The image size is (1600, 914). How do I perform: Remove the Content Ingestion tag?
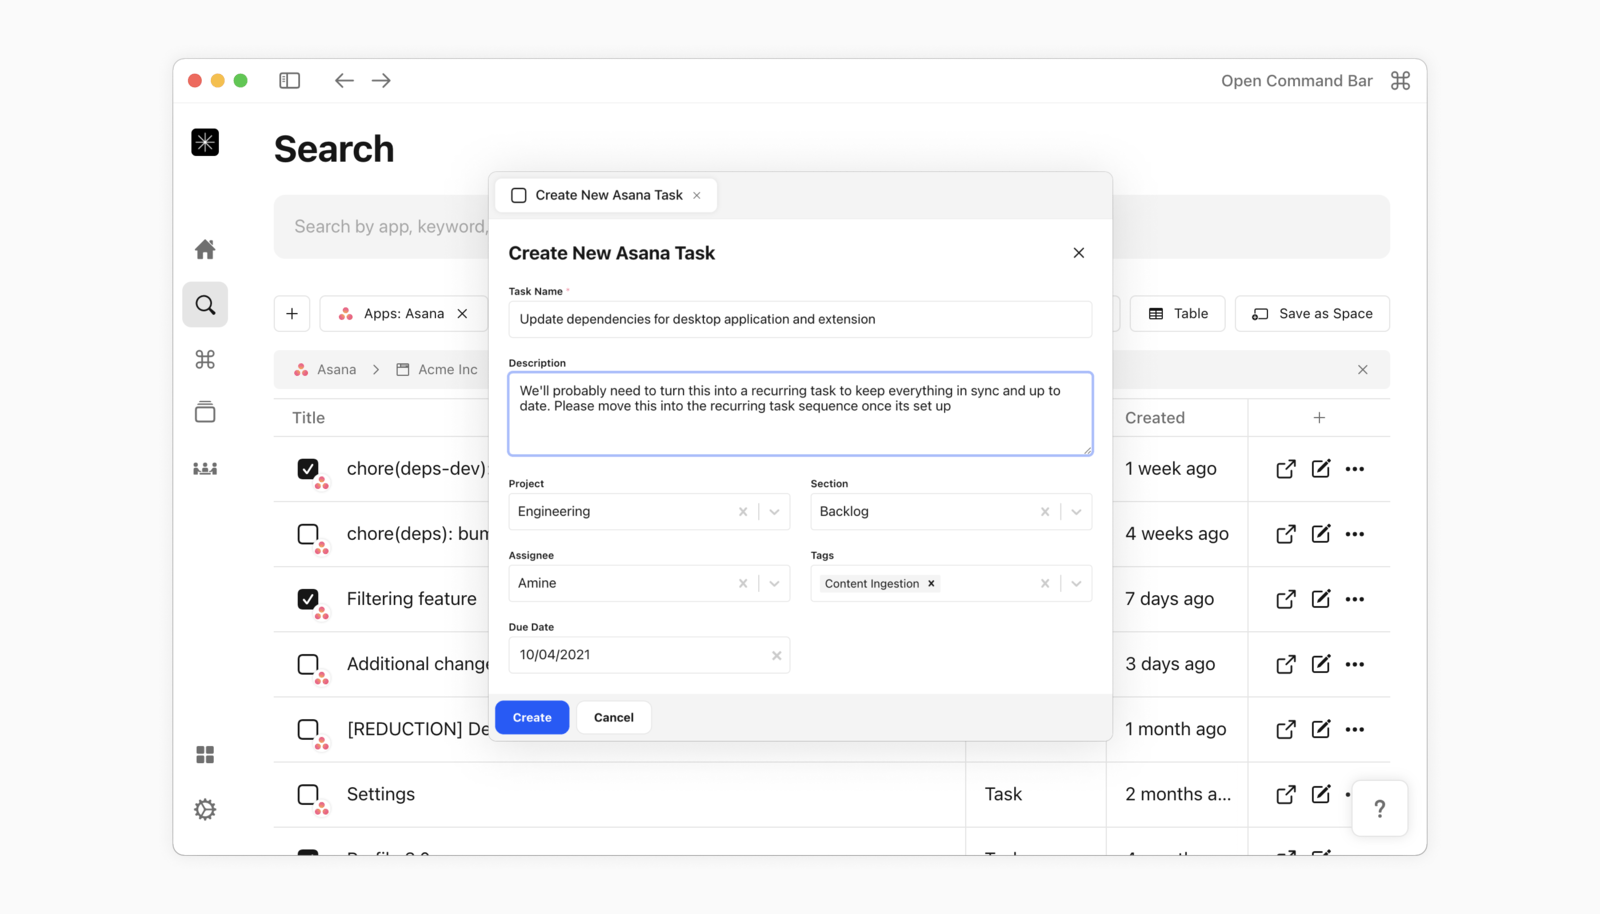(931, 583)
